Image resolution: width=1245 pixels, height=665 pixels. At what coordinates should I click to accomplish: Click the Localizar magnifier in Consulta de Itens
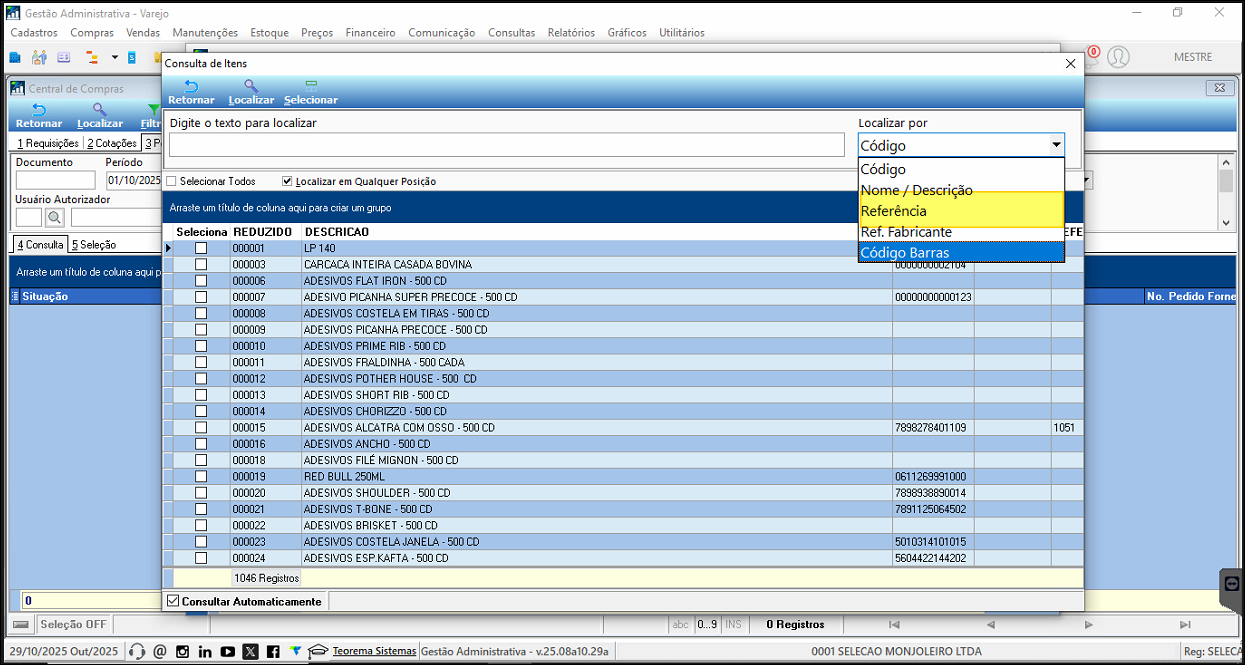point(250,87)
